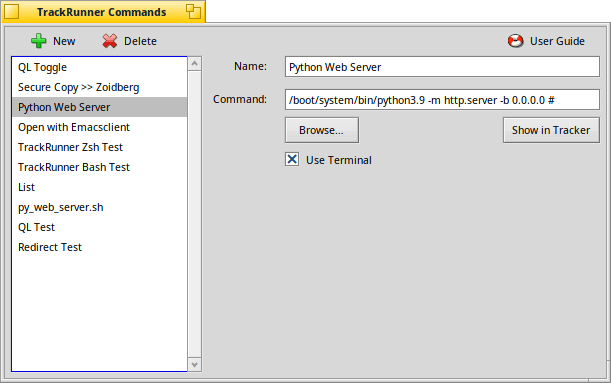Click the window zoom icon in the title tab
This screenshot has width=611, height=383.
[193, 12]
